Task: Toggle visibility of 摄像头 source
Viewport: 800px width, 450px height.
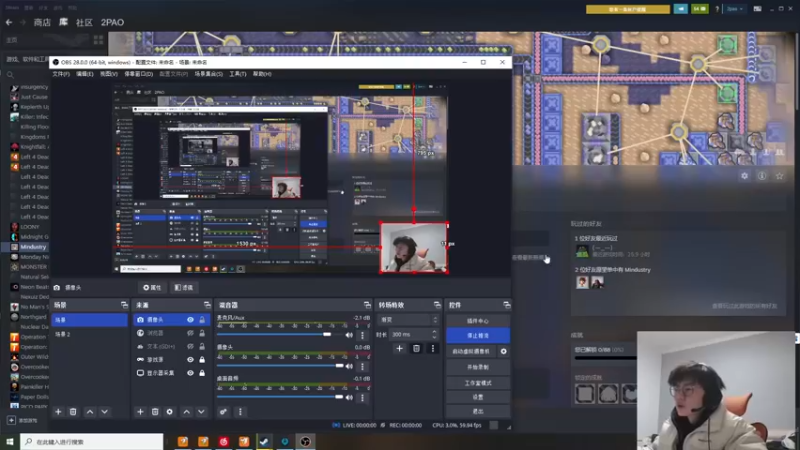Action: pos(190,319)
